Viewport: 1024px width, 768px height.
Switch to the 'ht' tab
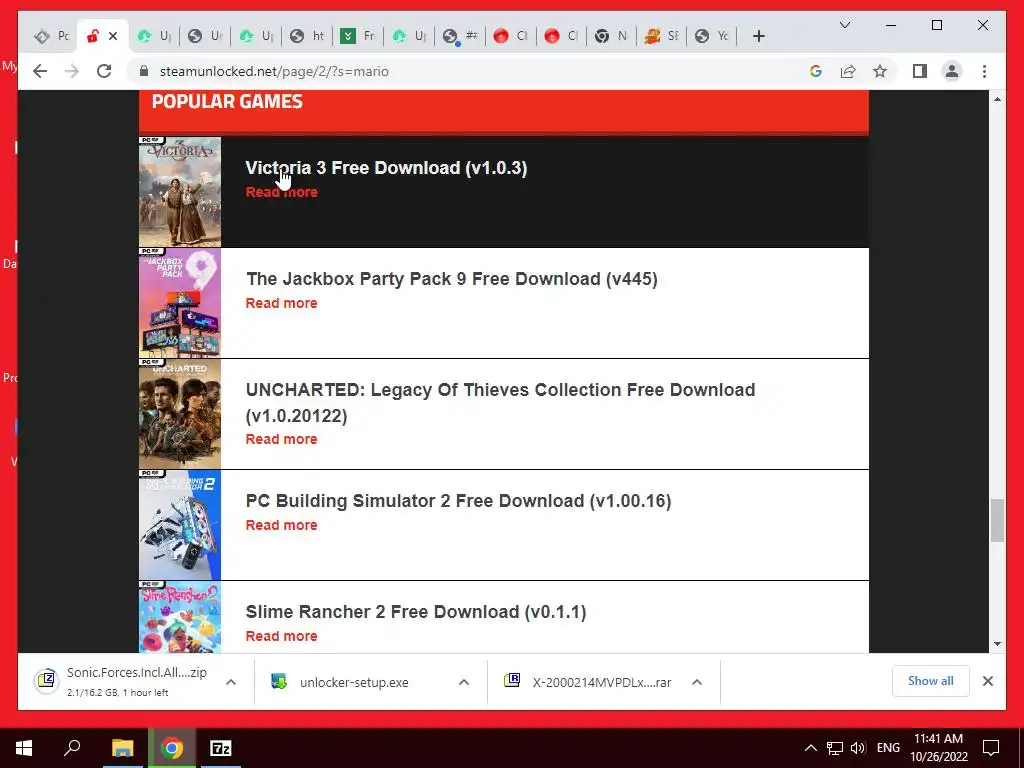coord(307,36)
